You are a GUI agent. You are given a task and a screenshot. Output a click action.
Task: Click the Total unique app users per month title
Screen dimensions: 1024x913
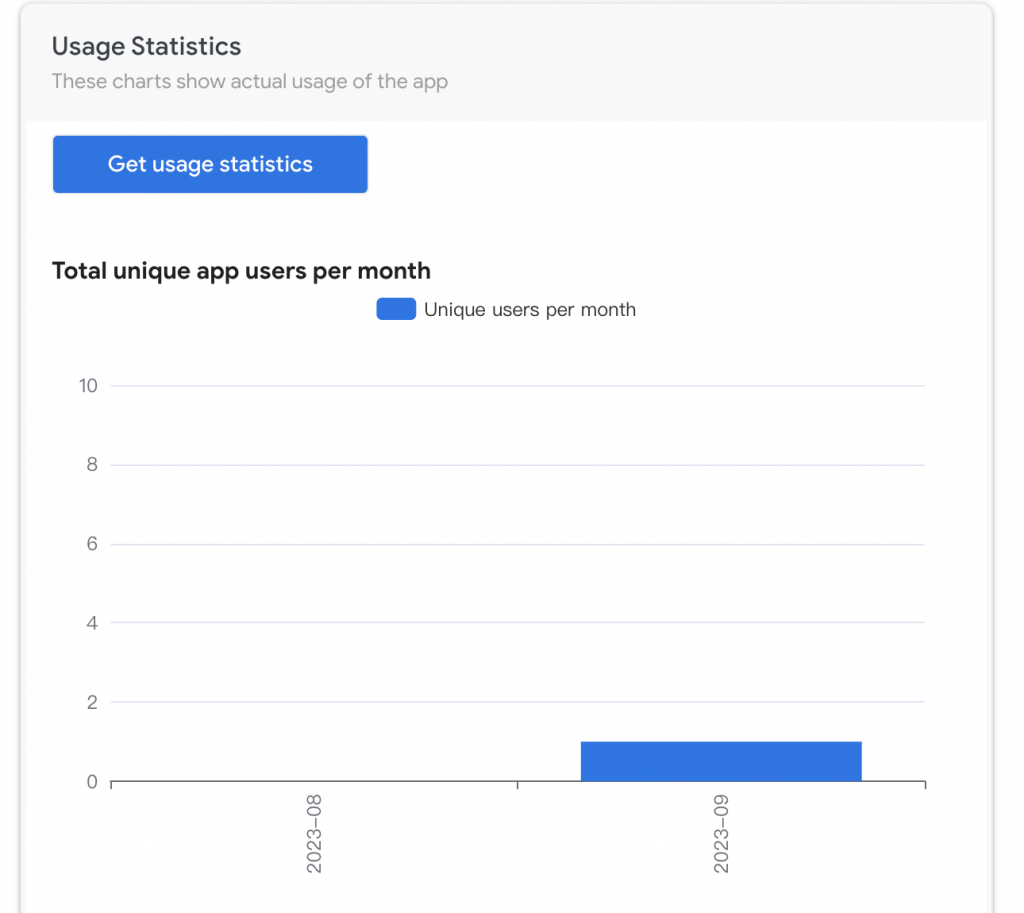coord(241,271)
